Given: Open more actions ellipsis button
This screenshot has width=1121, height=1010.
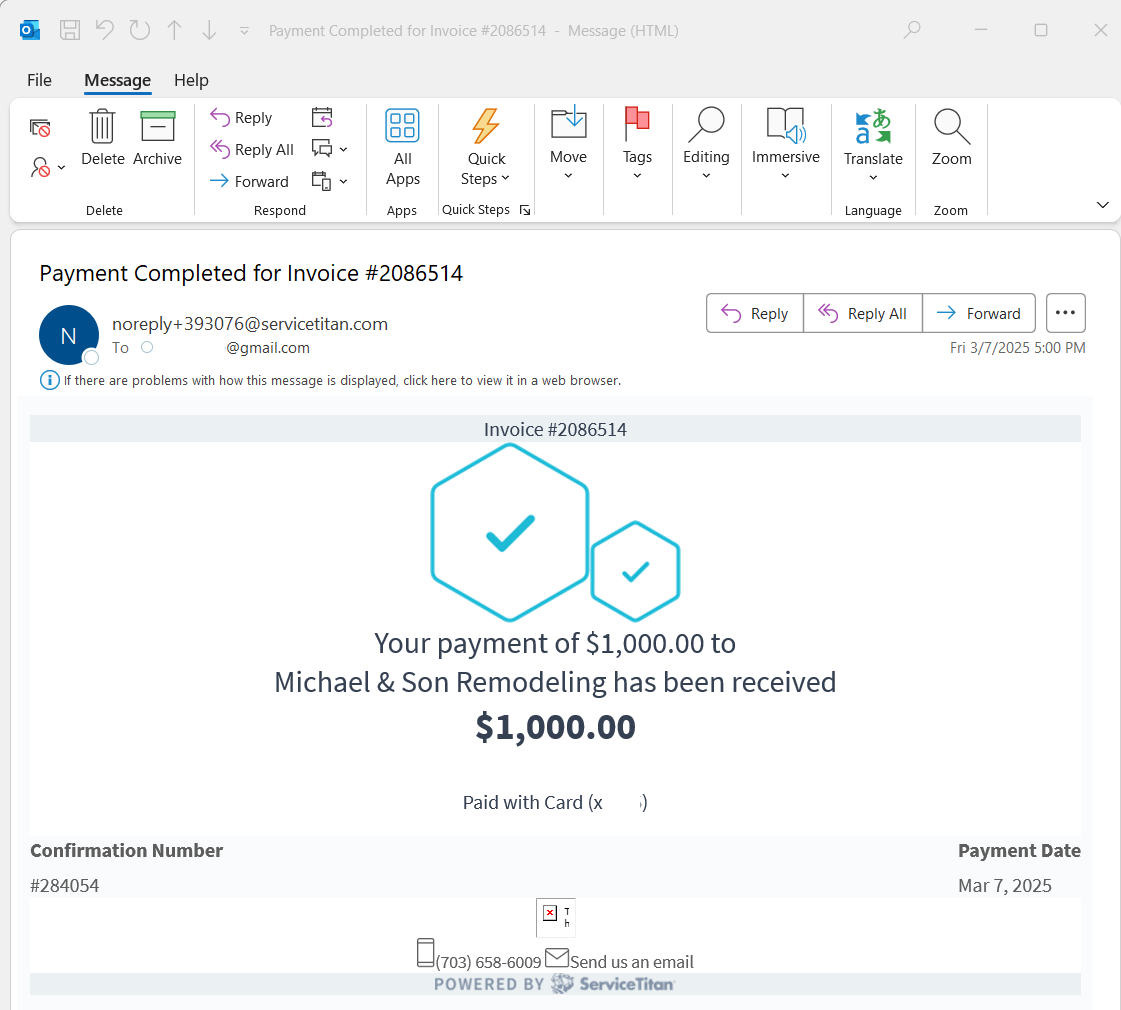Looking at the screenshot, I should (1065, 313).
